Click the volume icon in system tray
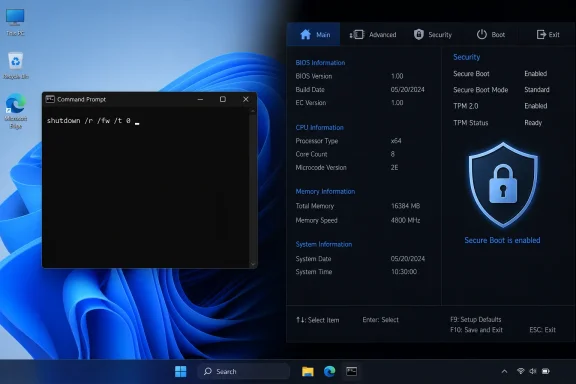576x384 pixels. pyautogui.click(x=533, y=371)
